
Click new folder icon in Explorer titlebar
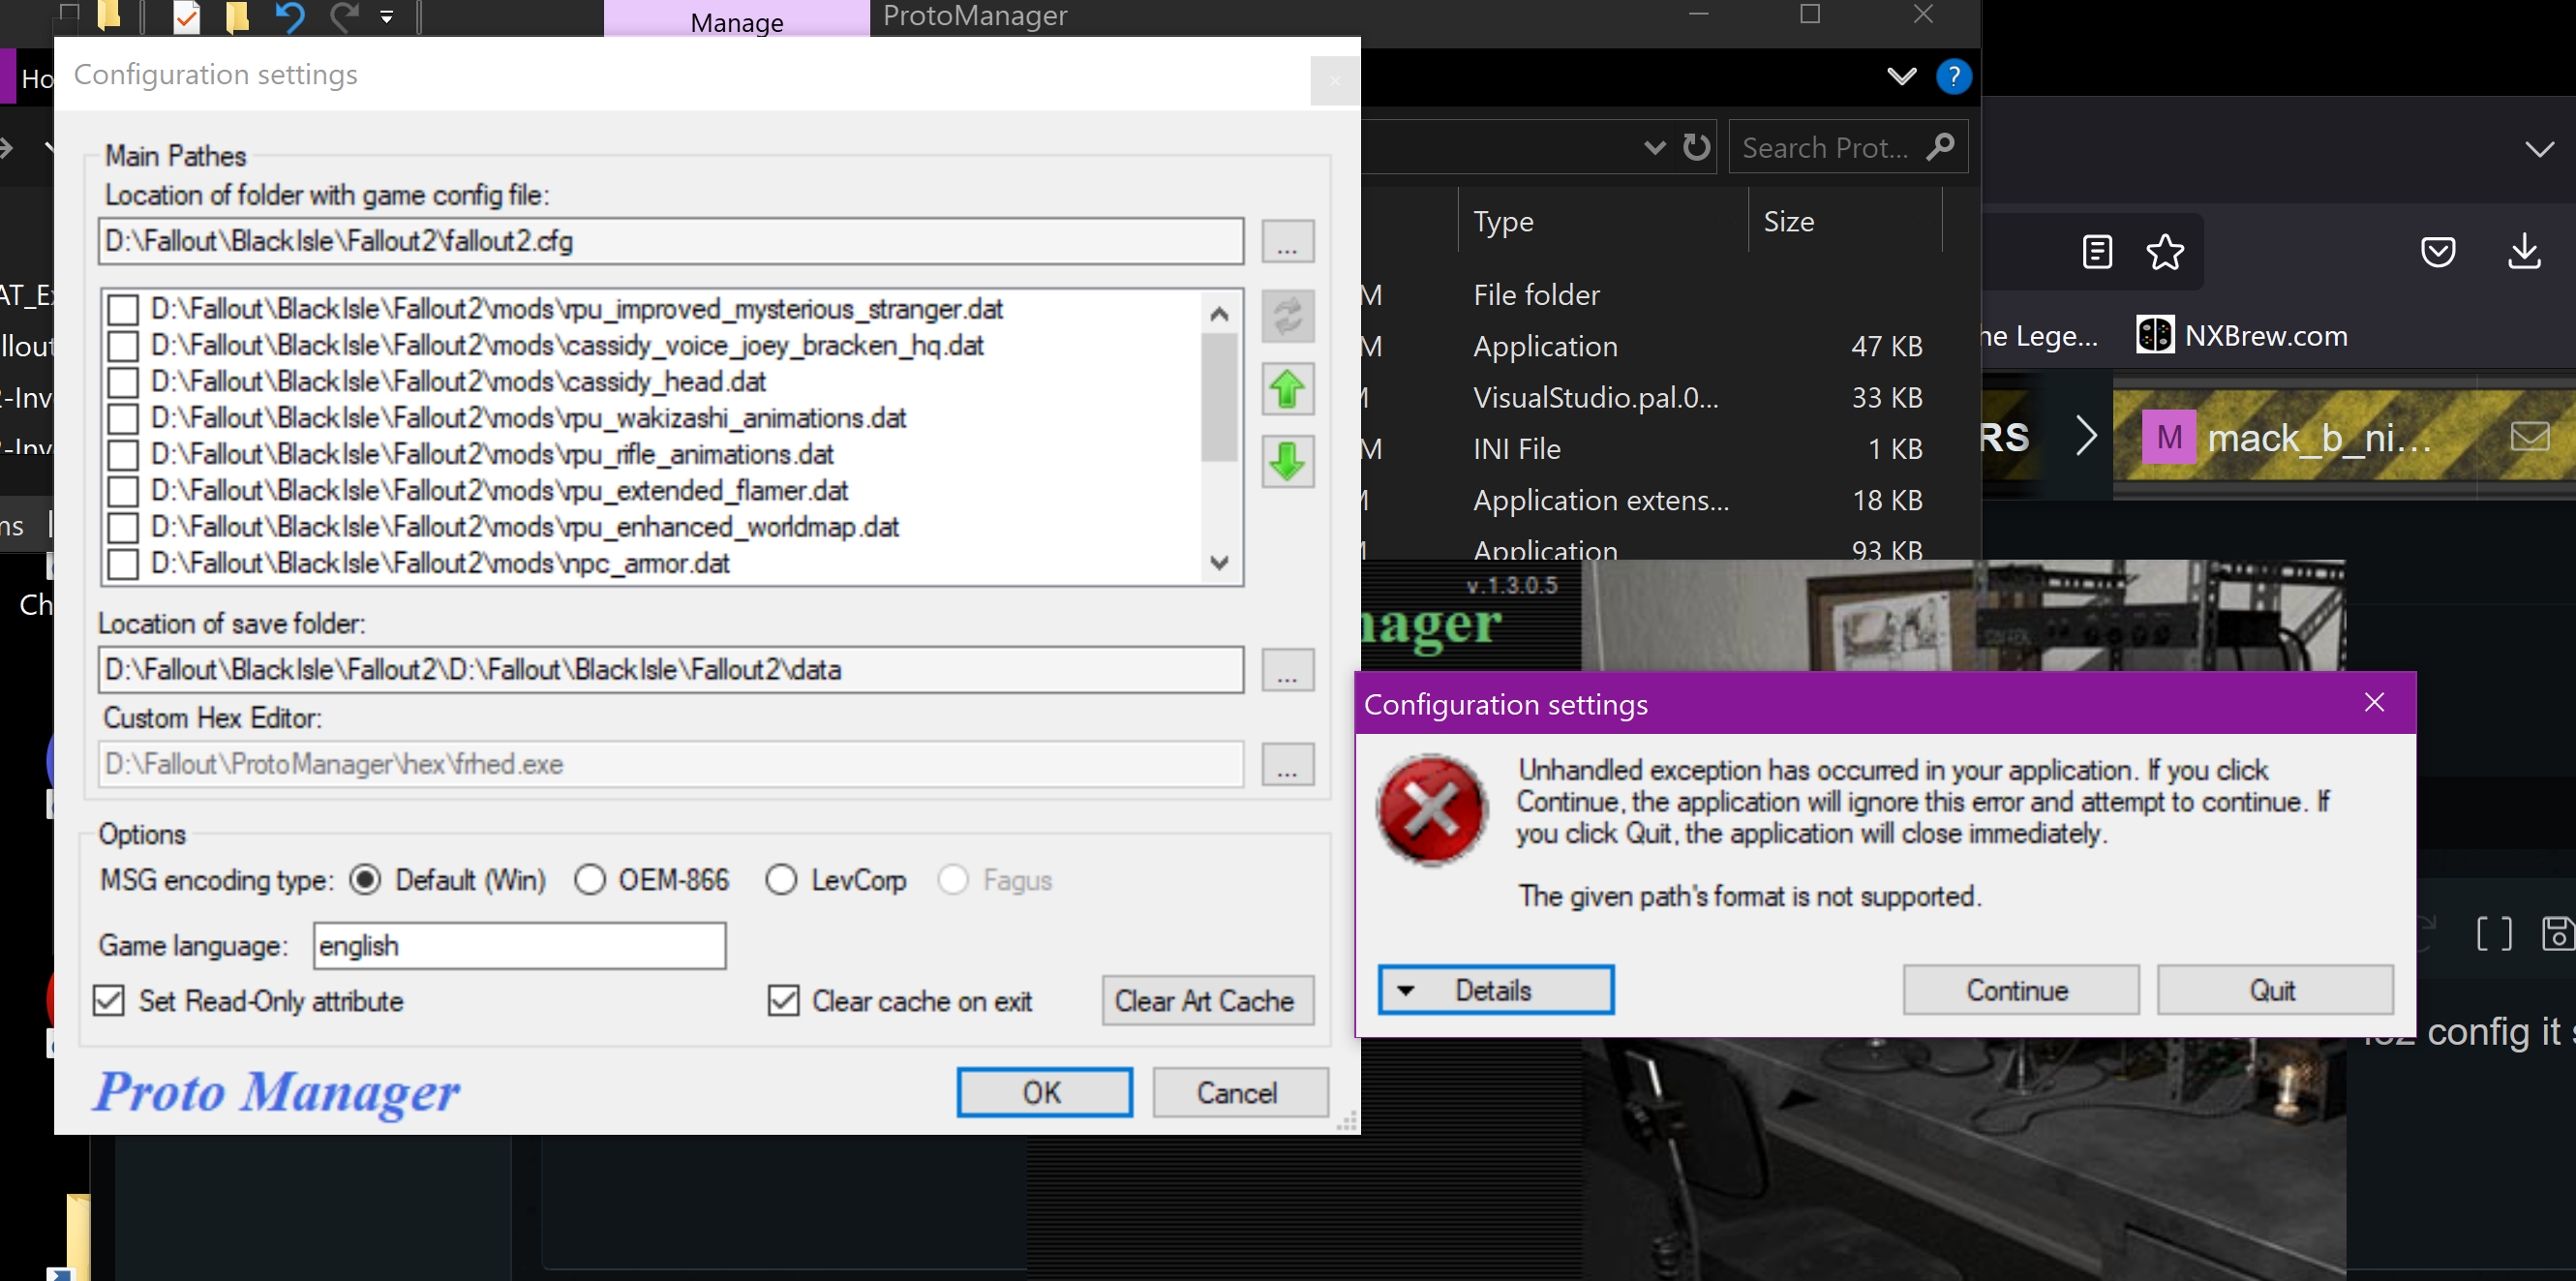(x=237, y=17)
